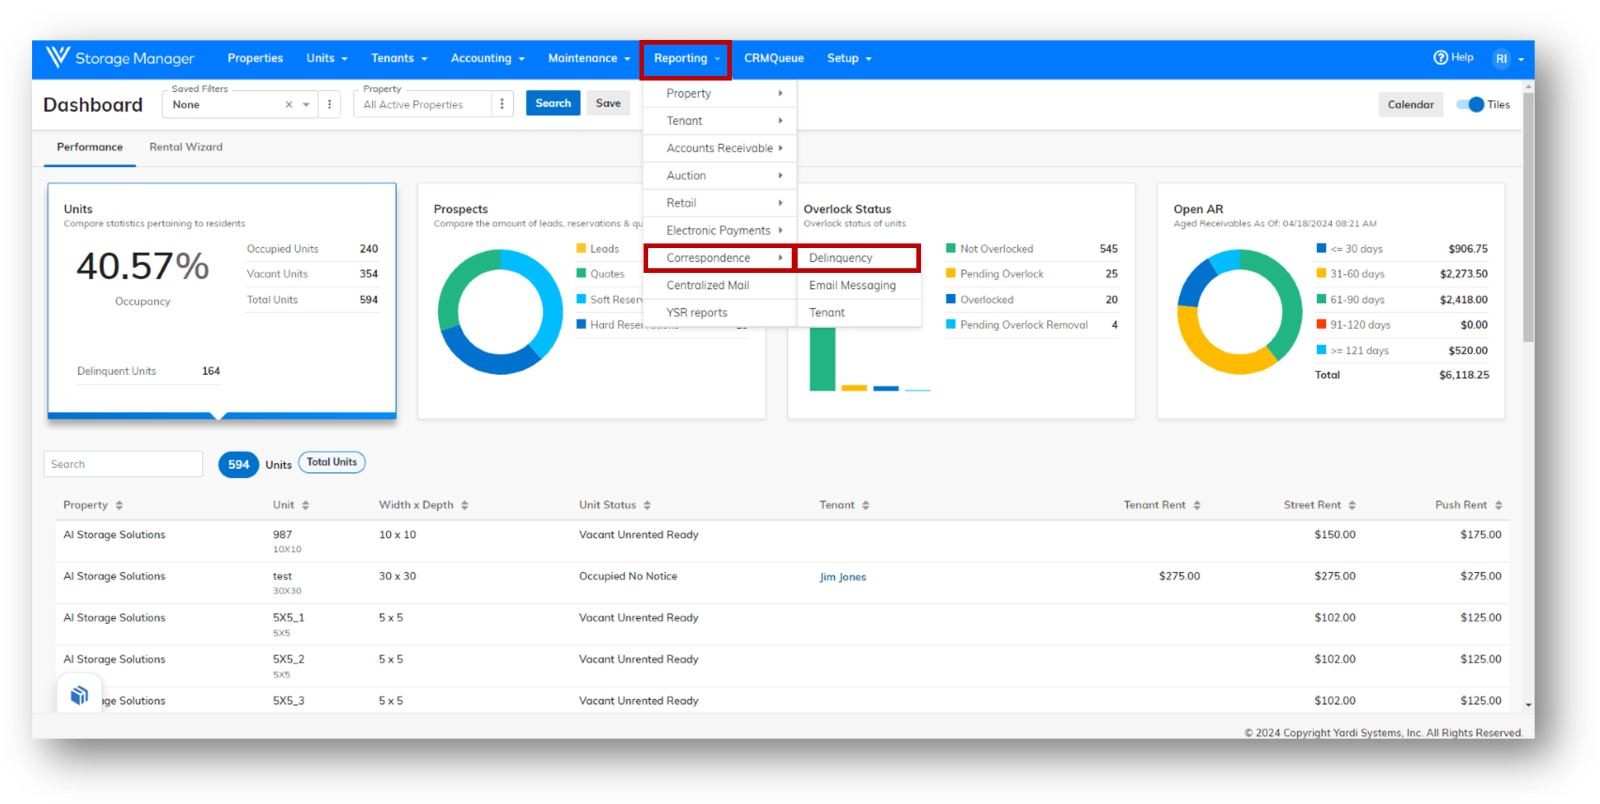Sort table by Property column arrows
Screen dimensions: 1600x804
(119, 505)
